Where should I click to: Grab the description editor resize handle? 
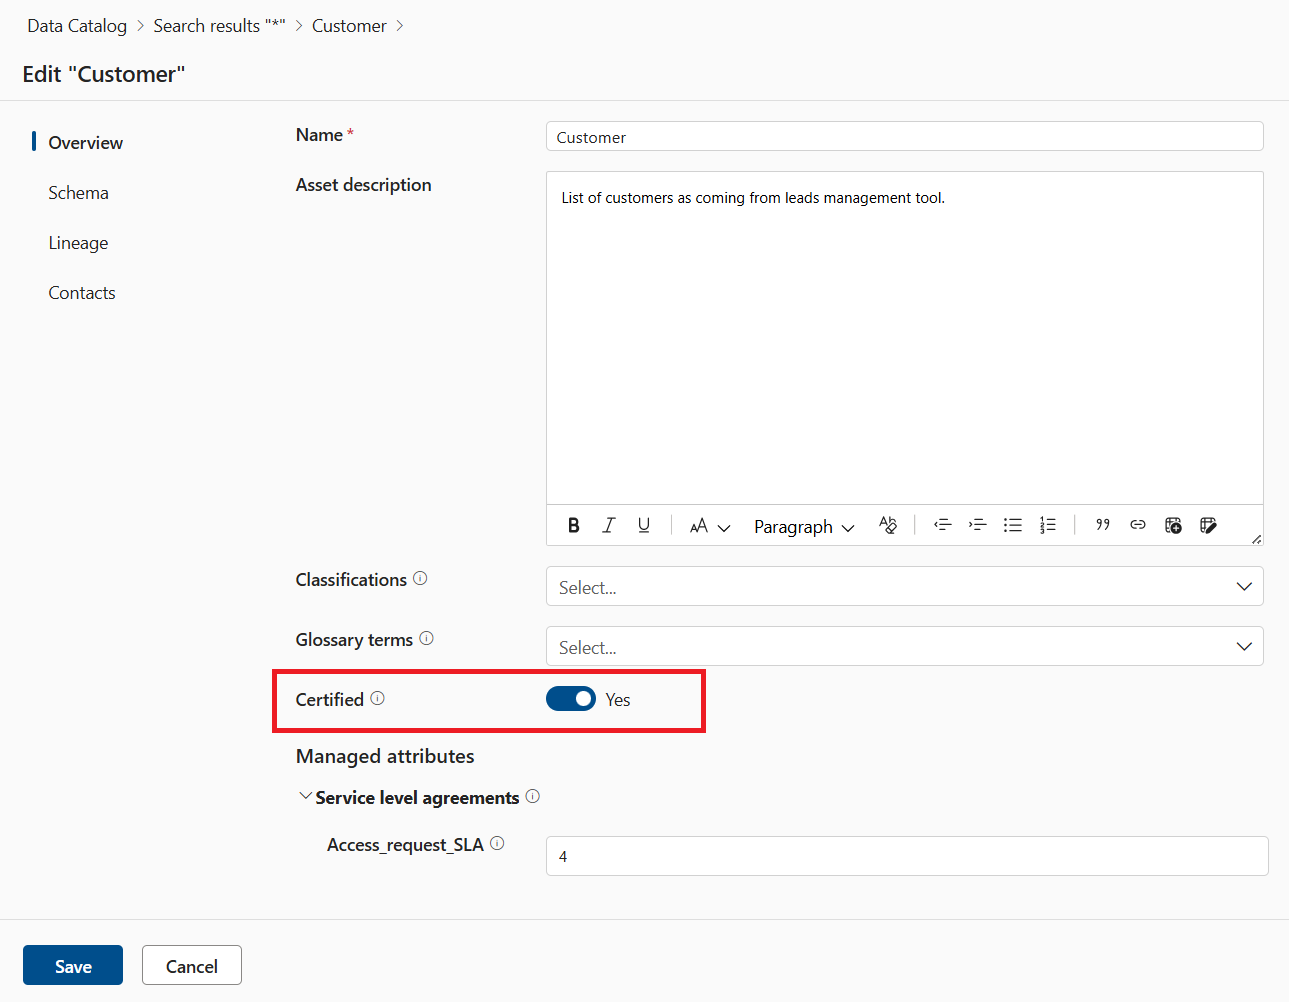click(1256, 539)
